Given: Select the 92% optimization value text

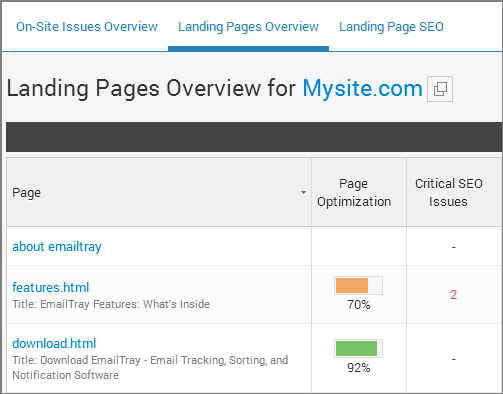Looking at the screenshot, I should [x=359, y=368].
